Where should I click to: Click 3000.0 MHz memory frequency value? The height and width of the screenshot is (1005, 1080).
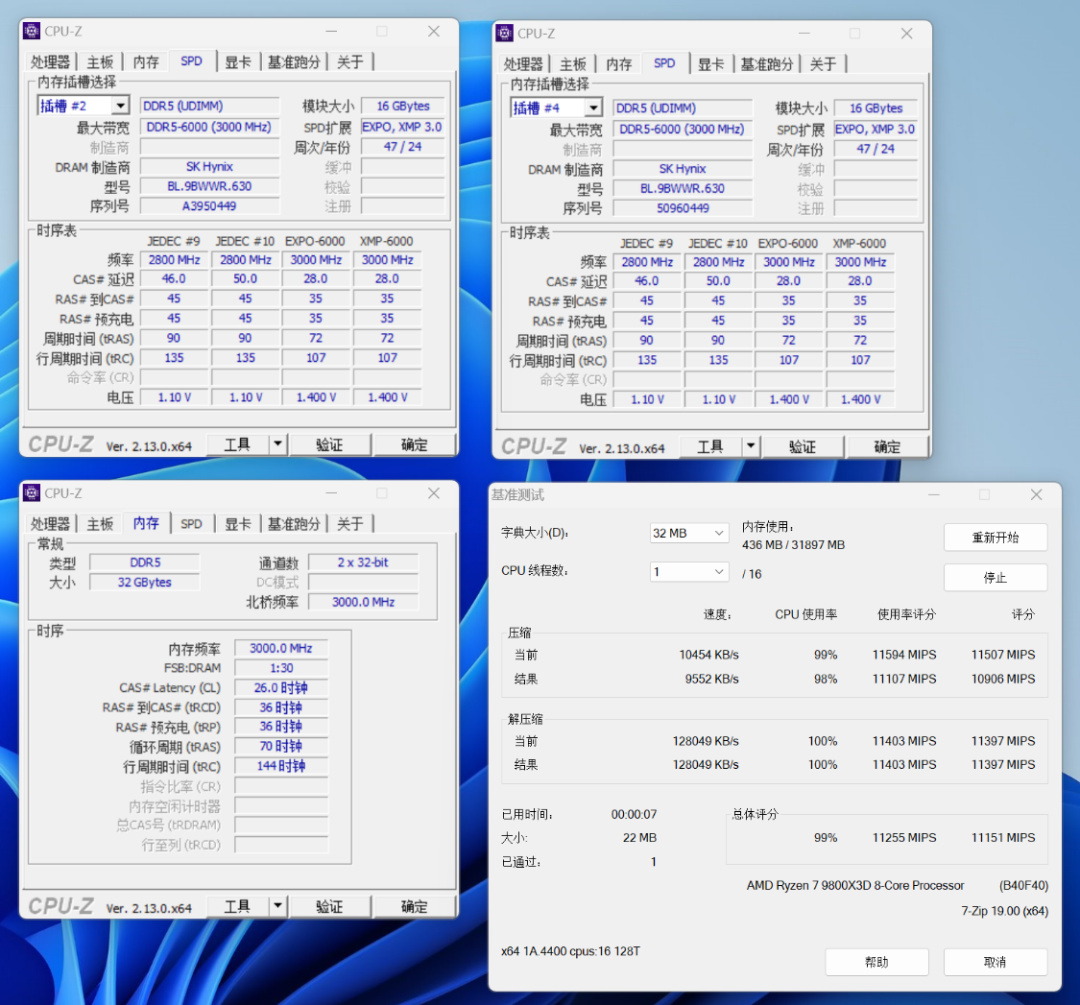[281, 648]
